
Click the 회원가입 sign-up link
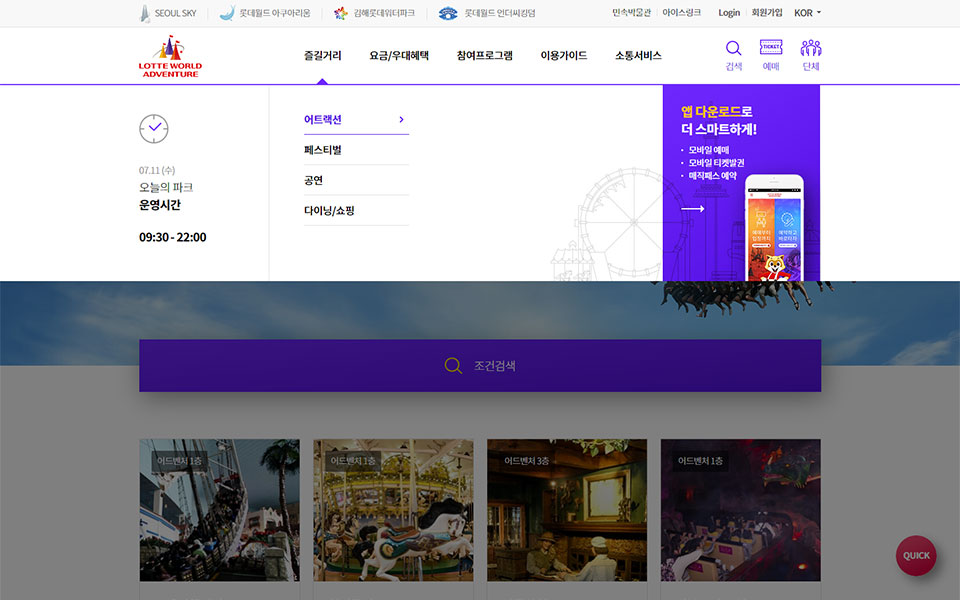767,13
